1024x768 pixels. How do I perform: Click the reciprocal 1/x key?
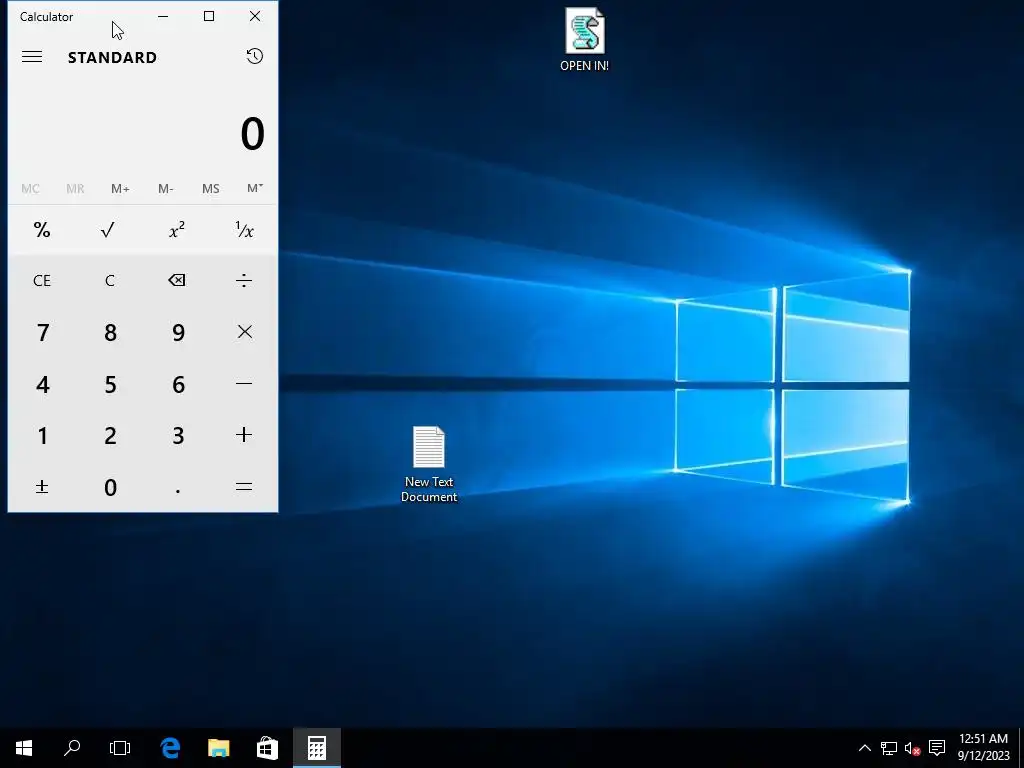point(244,229)
